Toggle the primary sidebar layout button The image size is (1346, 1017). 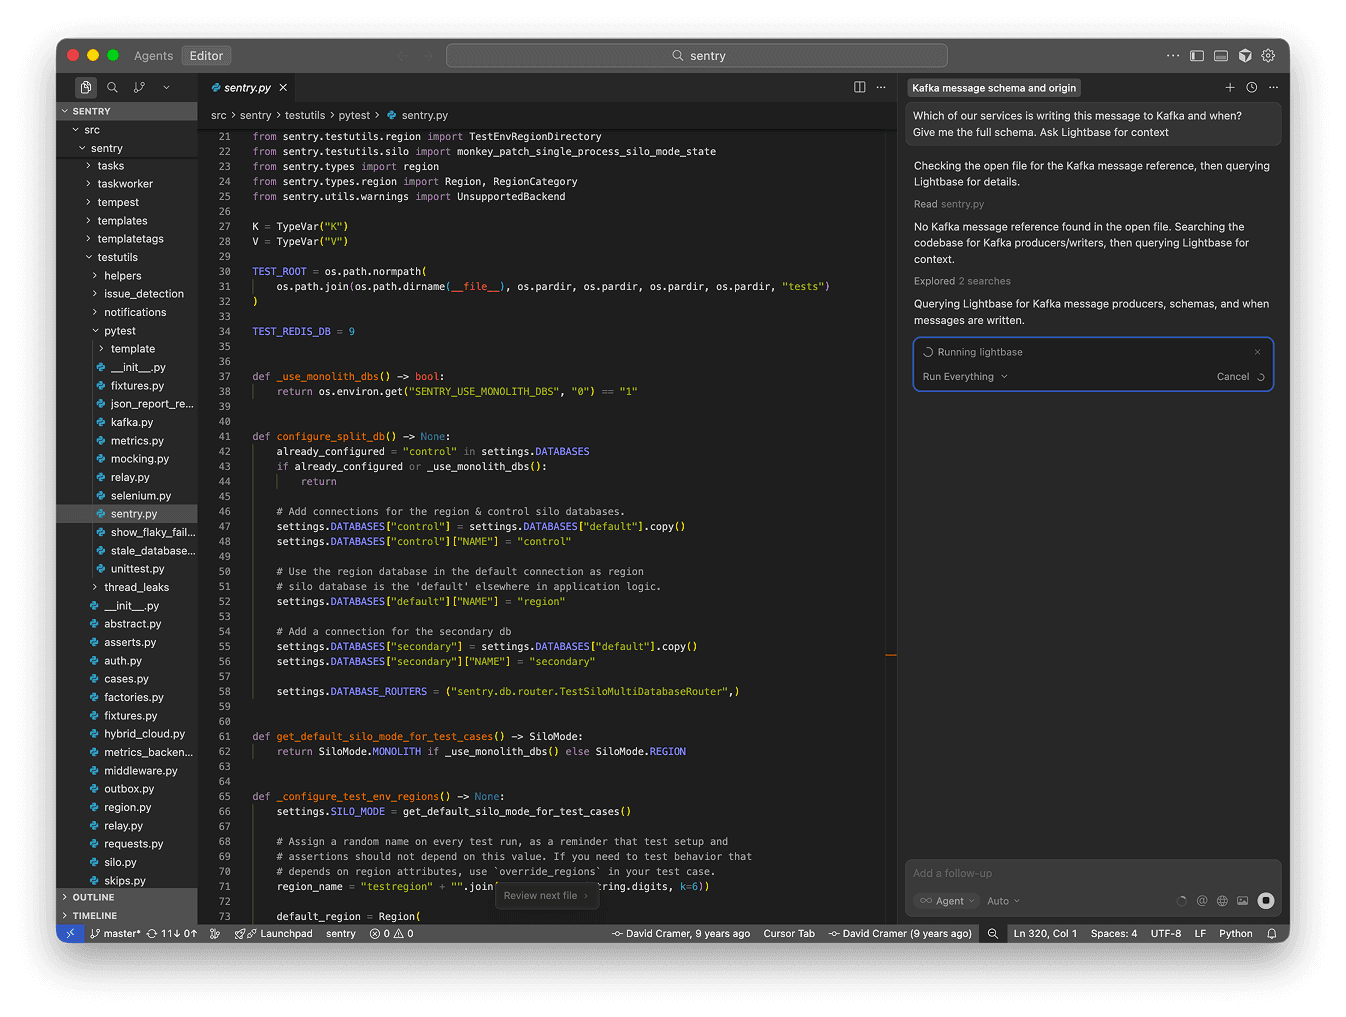click(1197, 56)
